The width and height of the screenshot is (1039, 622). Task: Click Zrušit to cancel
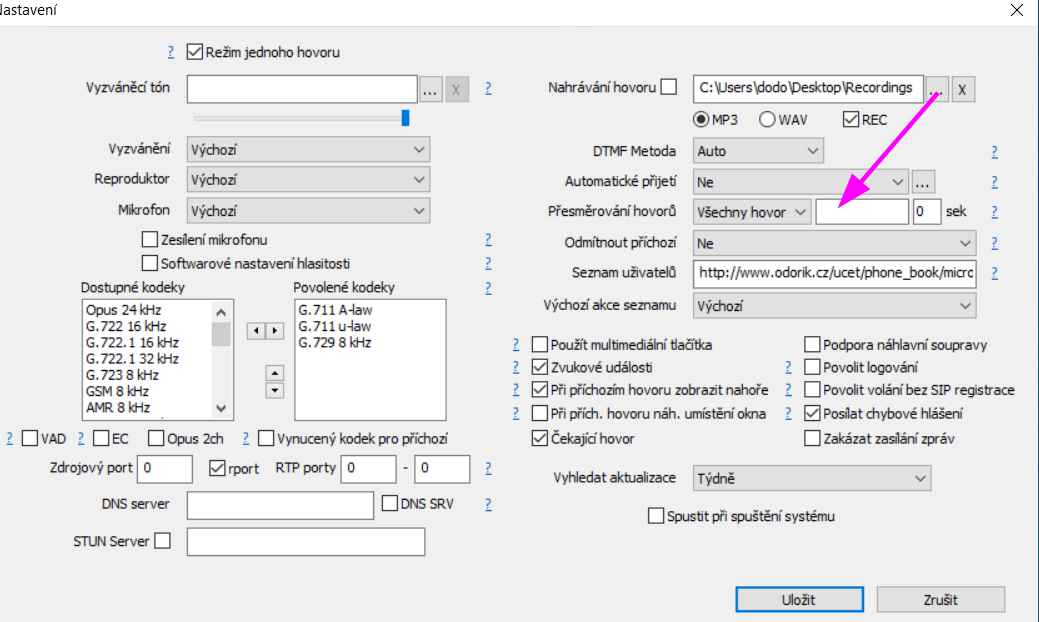click(x=940, y=600)
